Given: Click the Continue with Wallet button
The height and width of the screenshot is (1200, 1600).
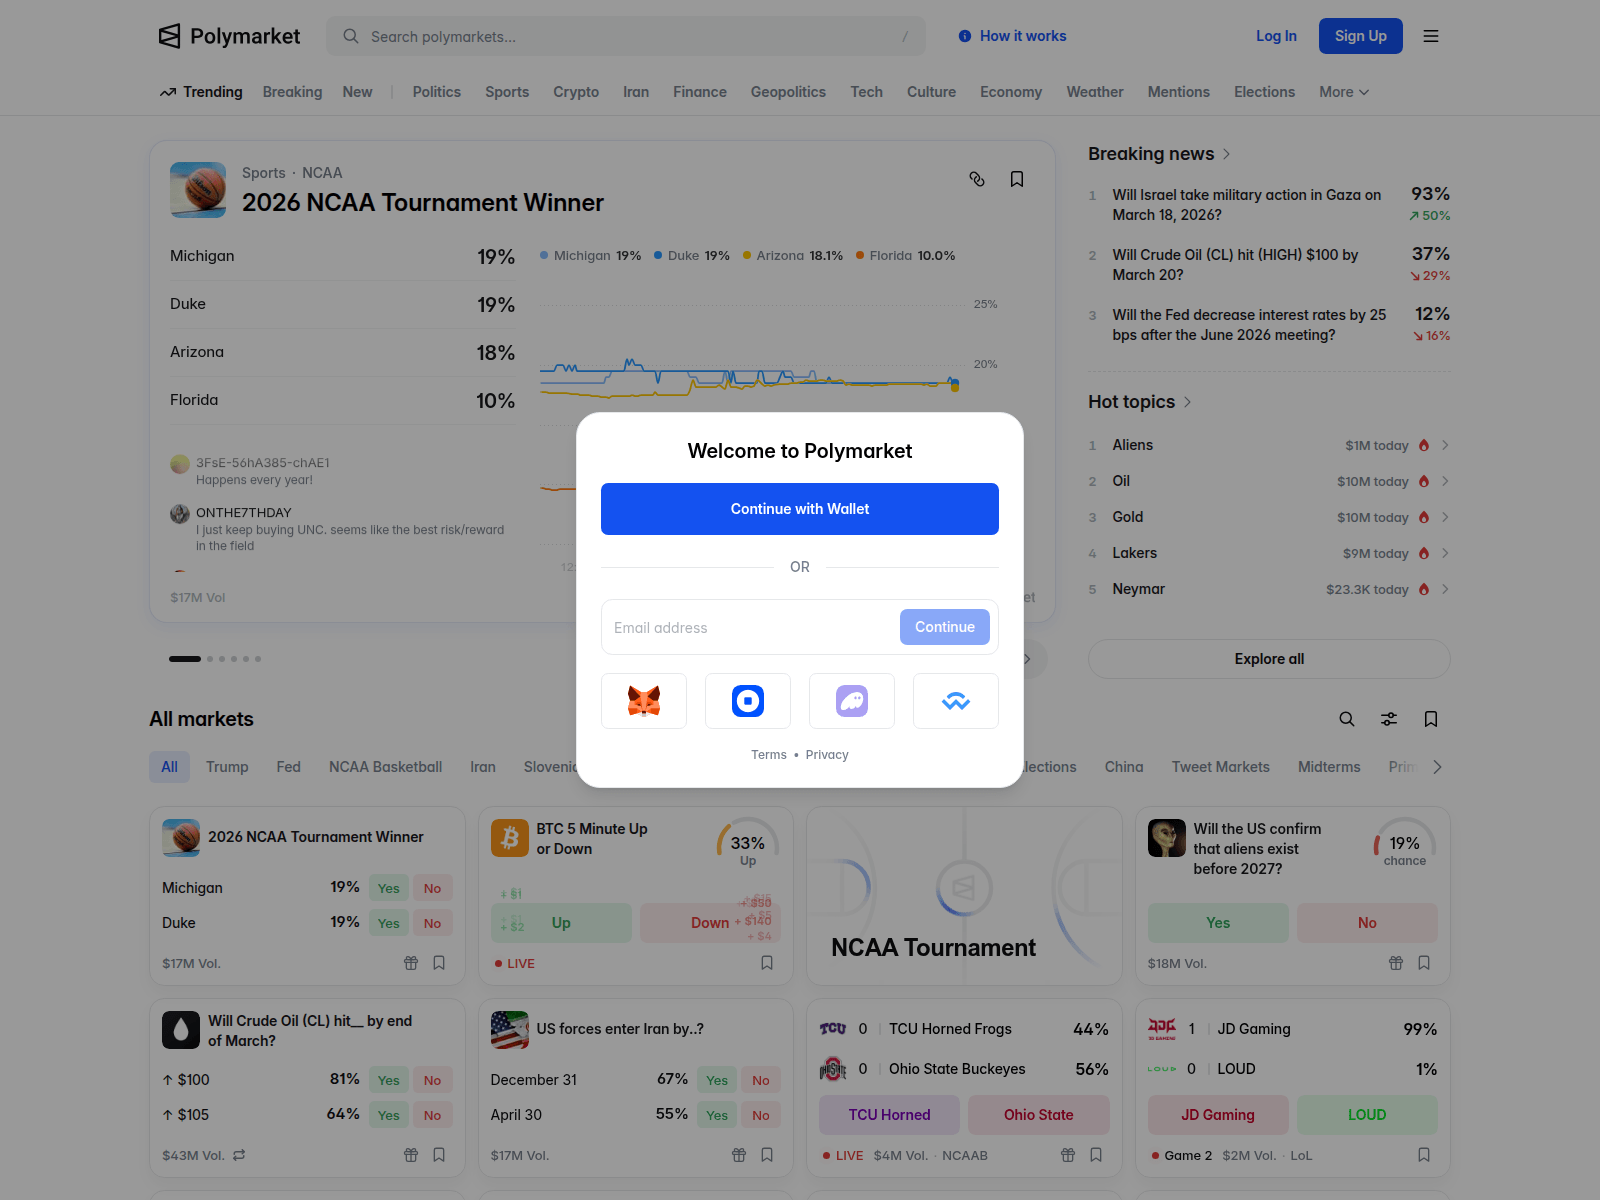Looking at the screenshot, I should 799,508.
